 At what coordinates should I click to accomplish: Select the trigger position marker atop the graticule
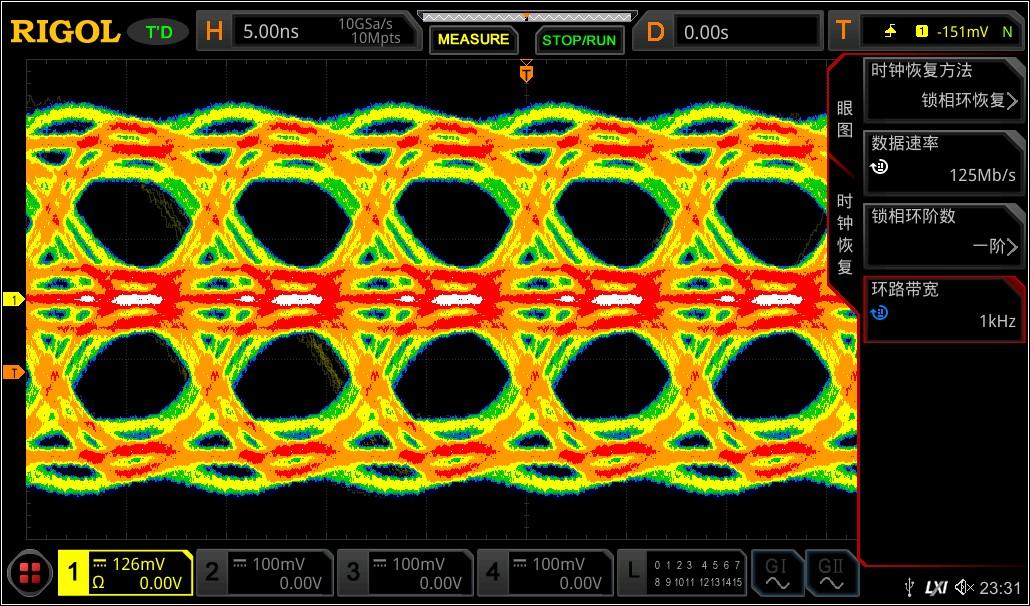[x=526, y=71]
